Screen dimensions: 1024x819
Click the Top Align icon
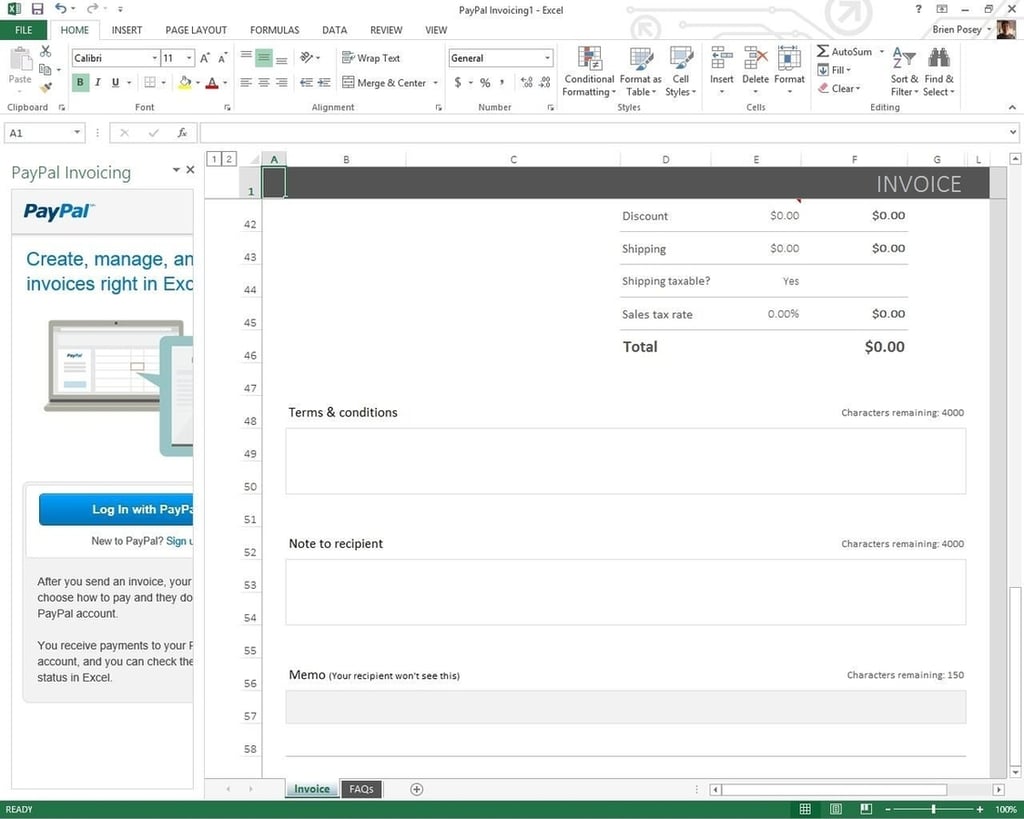point(246,57)
